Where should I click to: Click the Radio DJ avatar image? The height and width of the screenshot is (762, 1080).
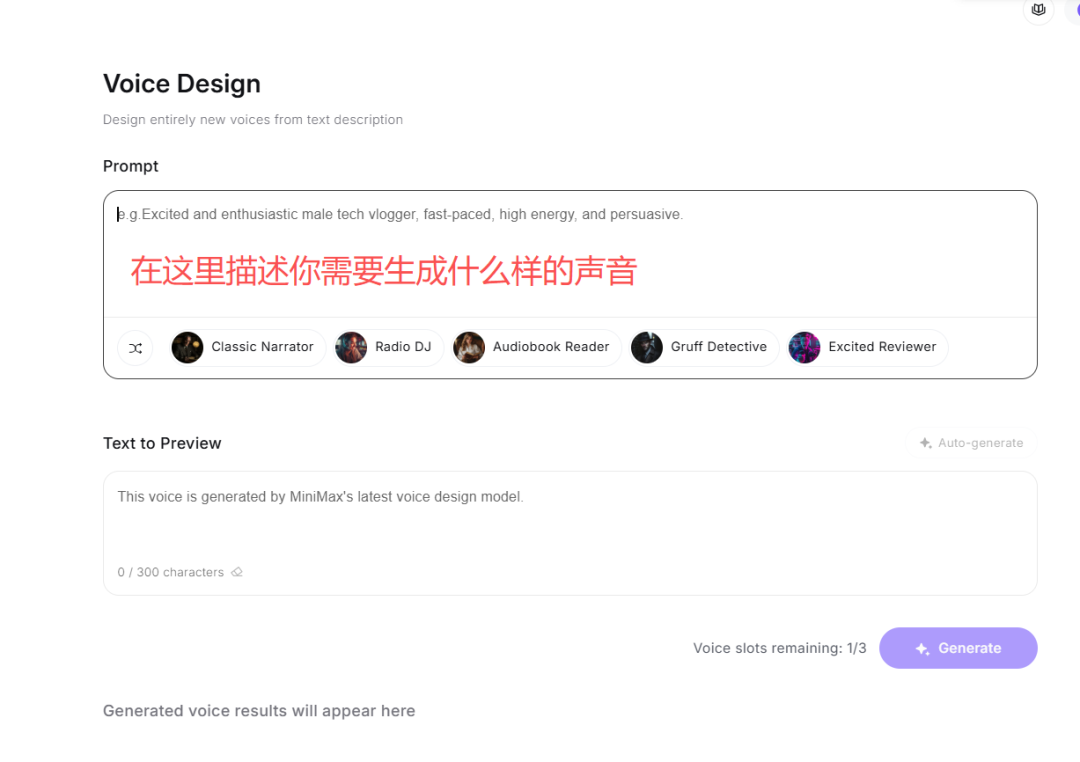pos(351,347)
